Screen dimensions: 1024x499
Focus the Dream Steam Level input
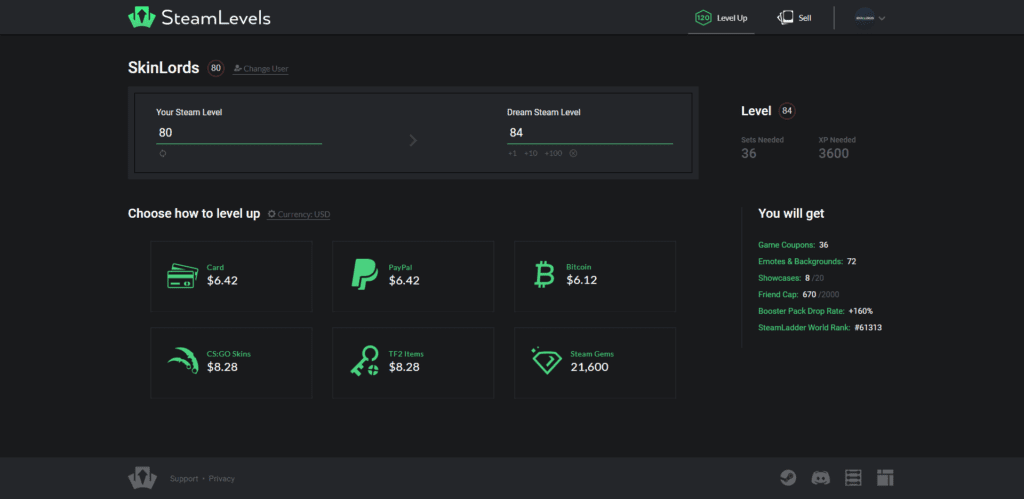590,133
